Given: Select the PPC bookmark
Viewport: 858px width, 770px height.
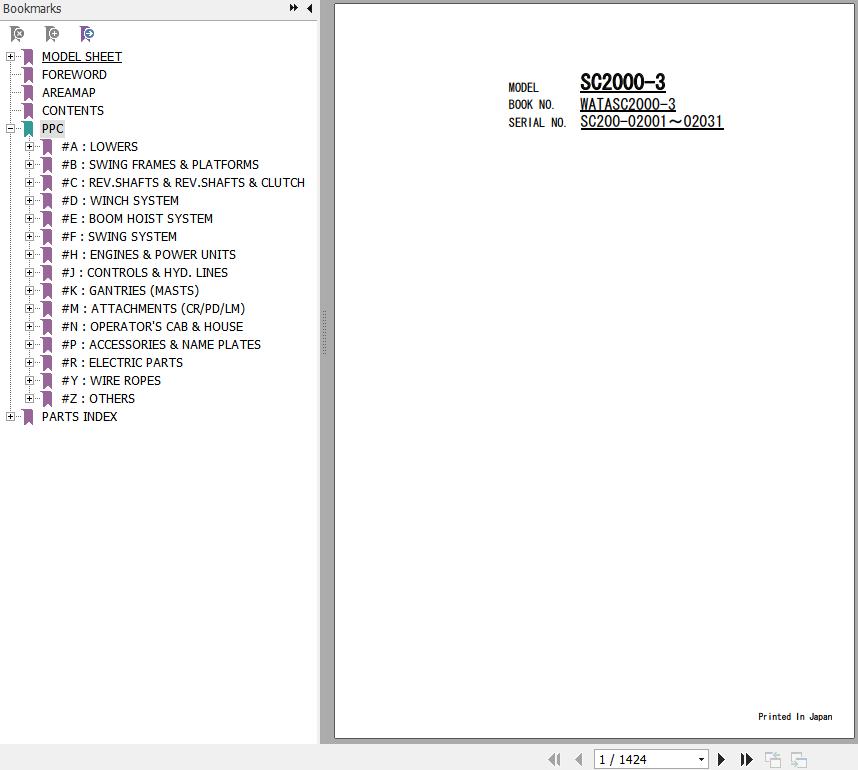Looking at the screenshot, I should coord(53,129).
